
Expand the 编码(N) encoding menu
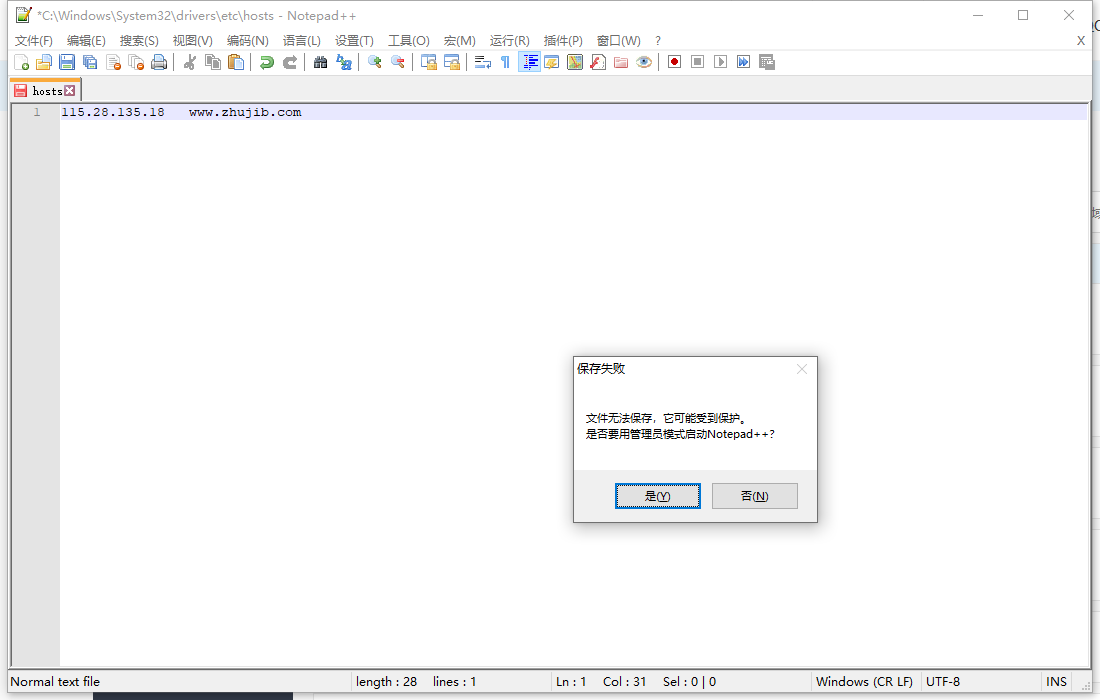click(247, 40)
